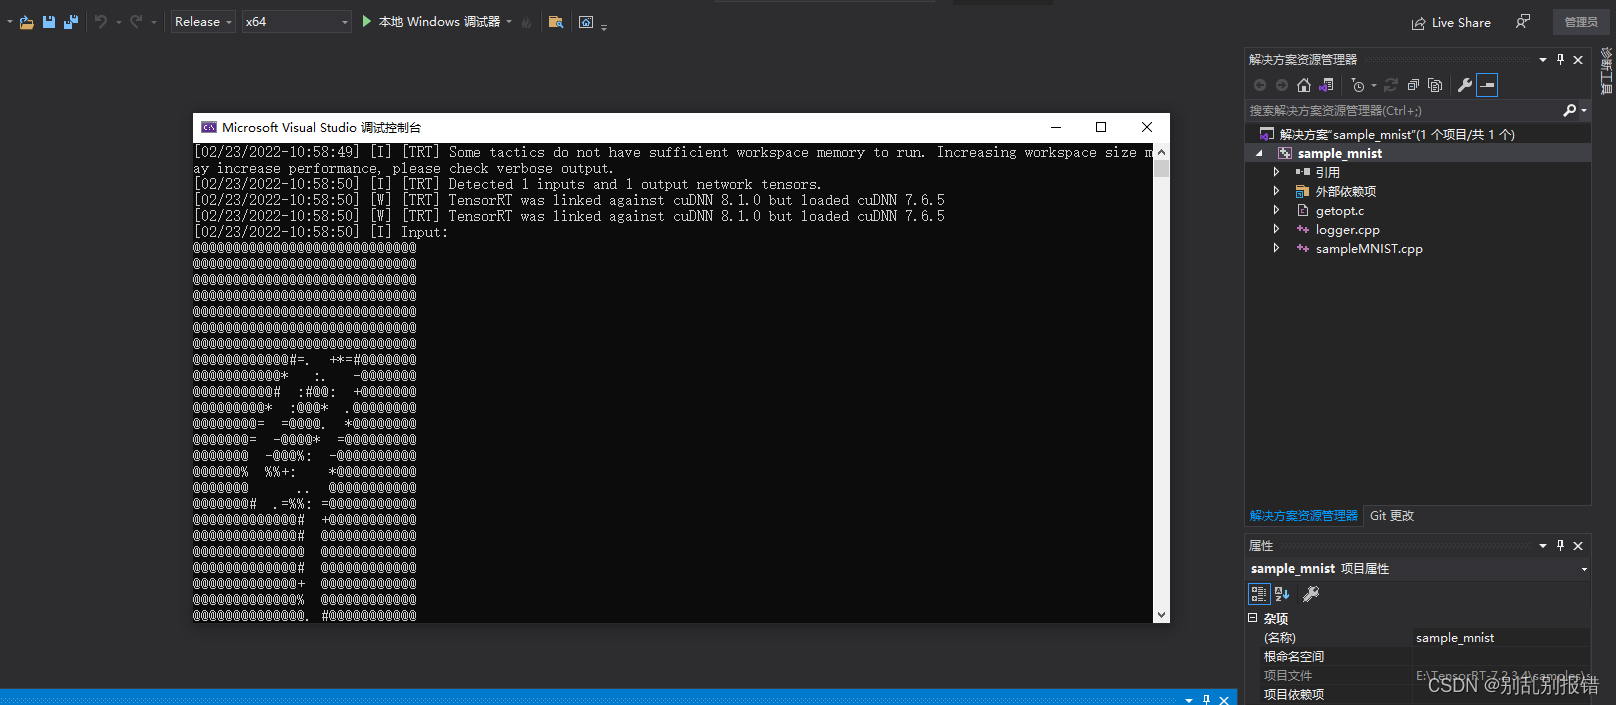Maximize the Microsoft Visual Studio 调试控制台 window
The width and height of the screenshot is (1616, 705).
pos(1101,127)
